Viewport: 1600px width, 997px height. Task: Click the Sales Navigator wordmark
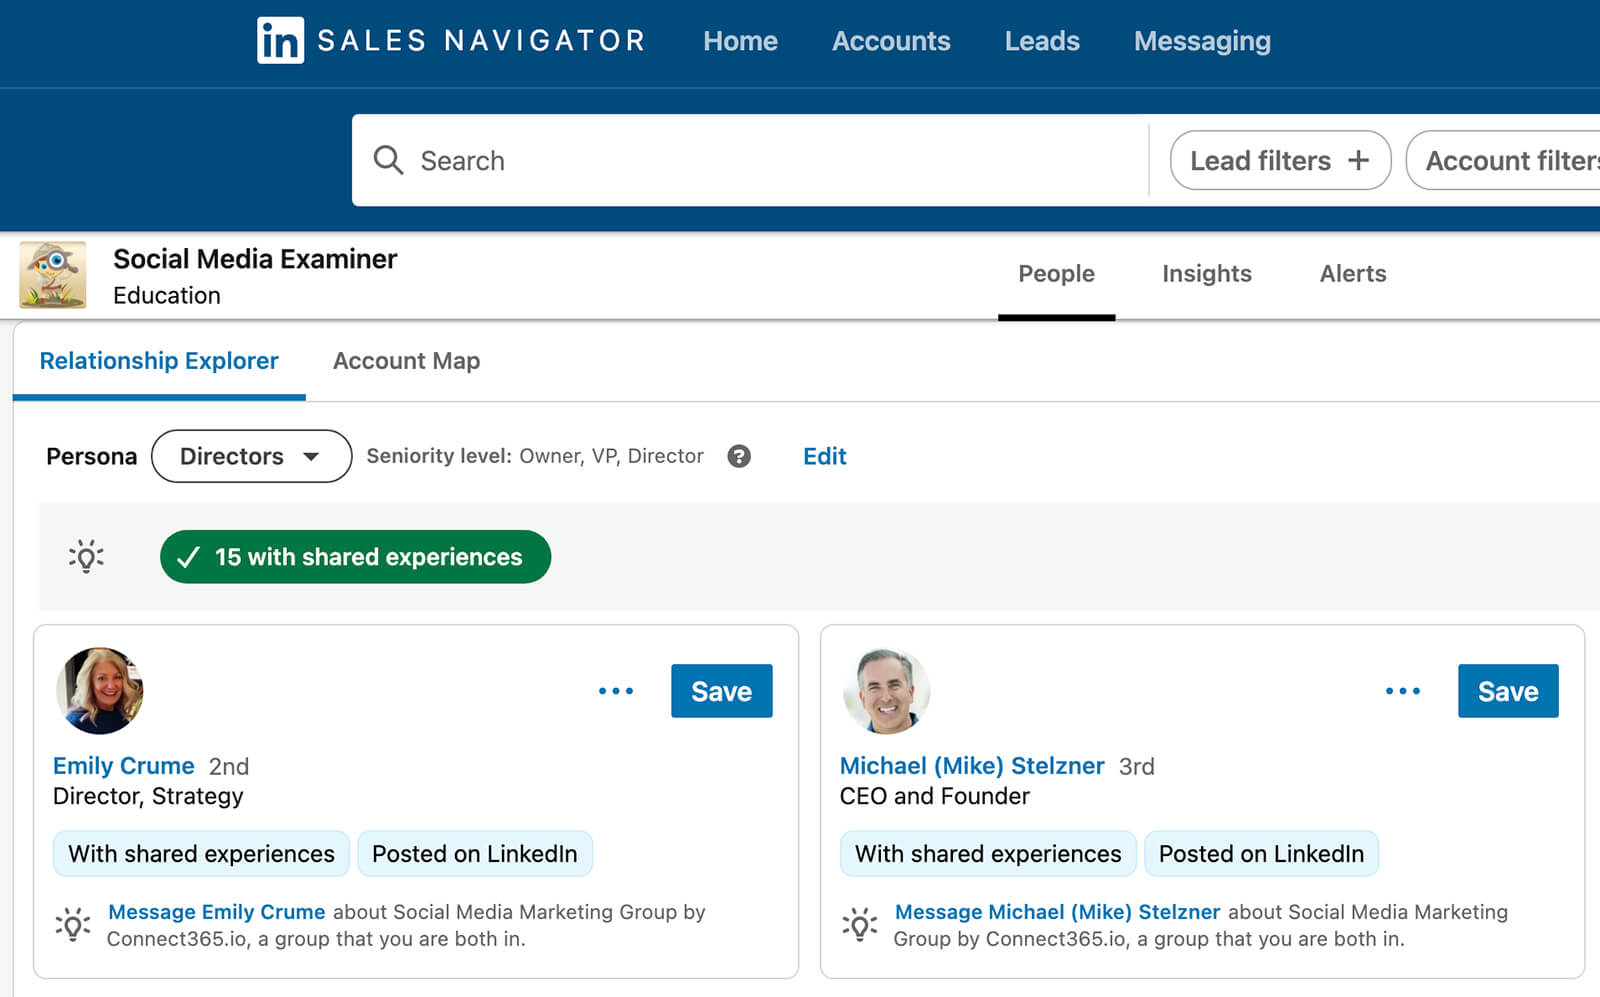(x=481, y=41)
